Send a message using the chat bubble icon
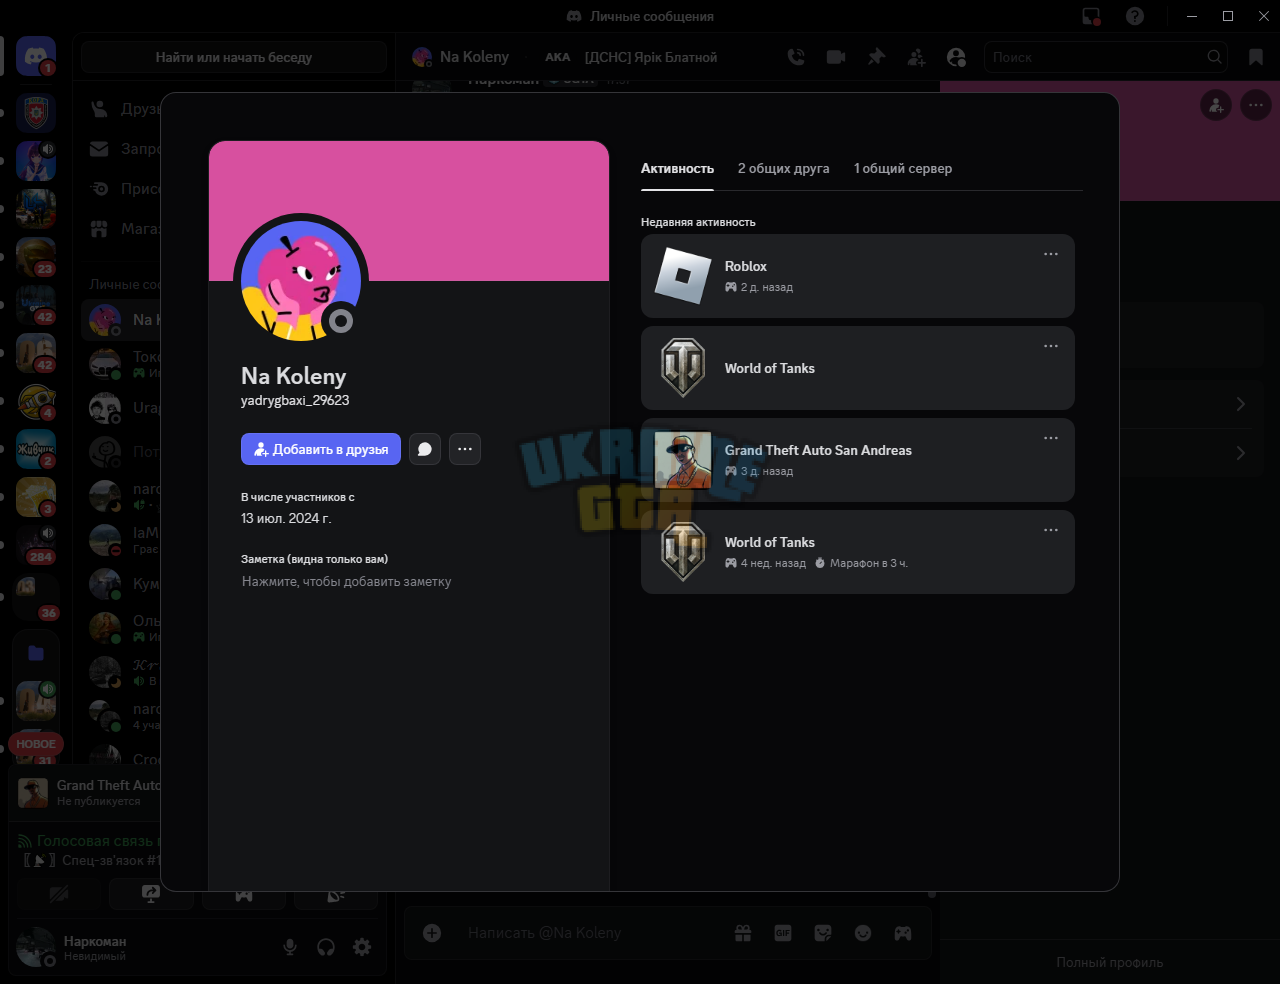This screenshot has width=1280, height=984. [x=425, y=449]
